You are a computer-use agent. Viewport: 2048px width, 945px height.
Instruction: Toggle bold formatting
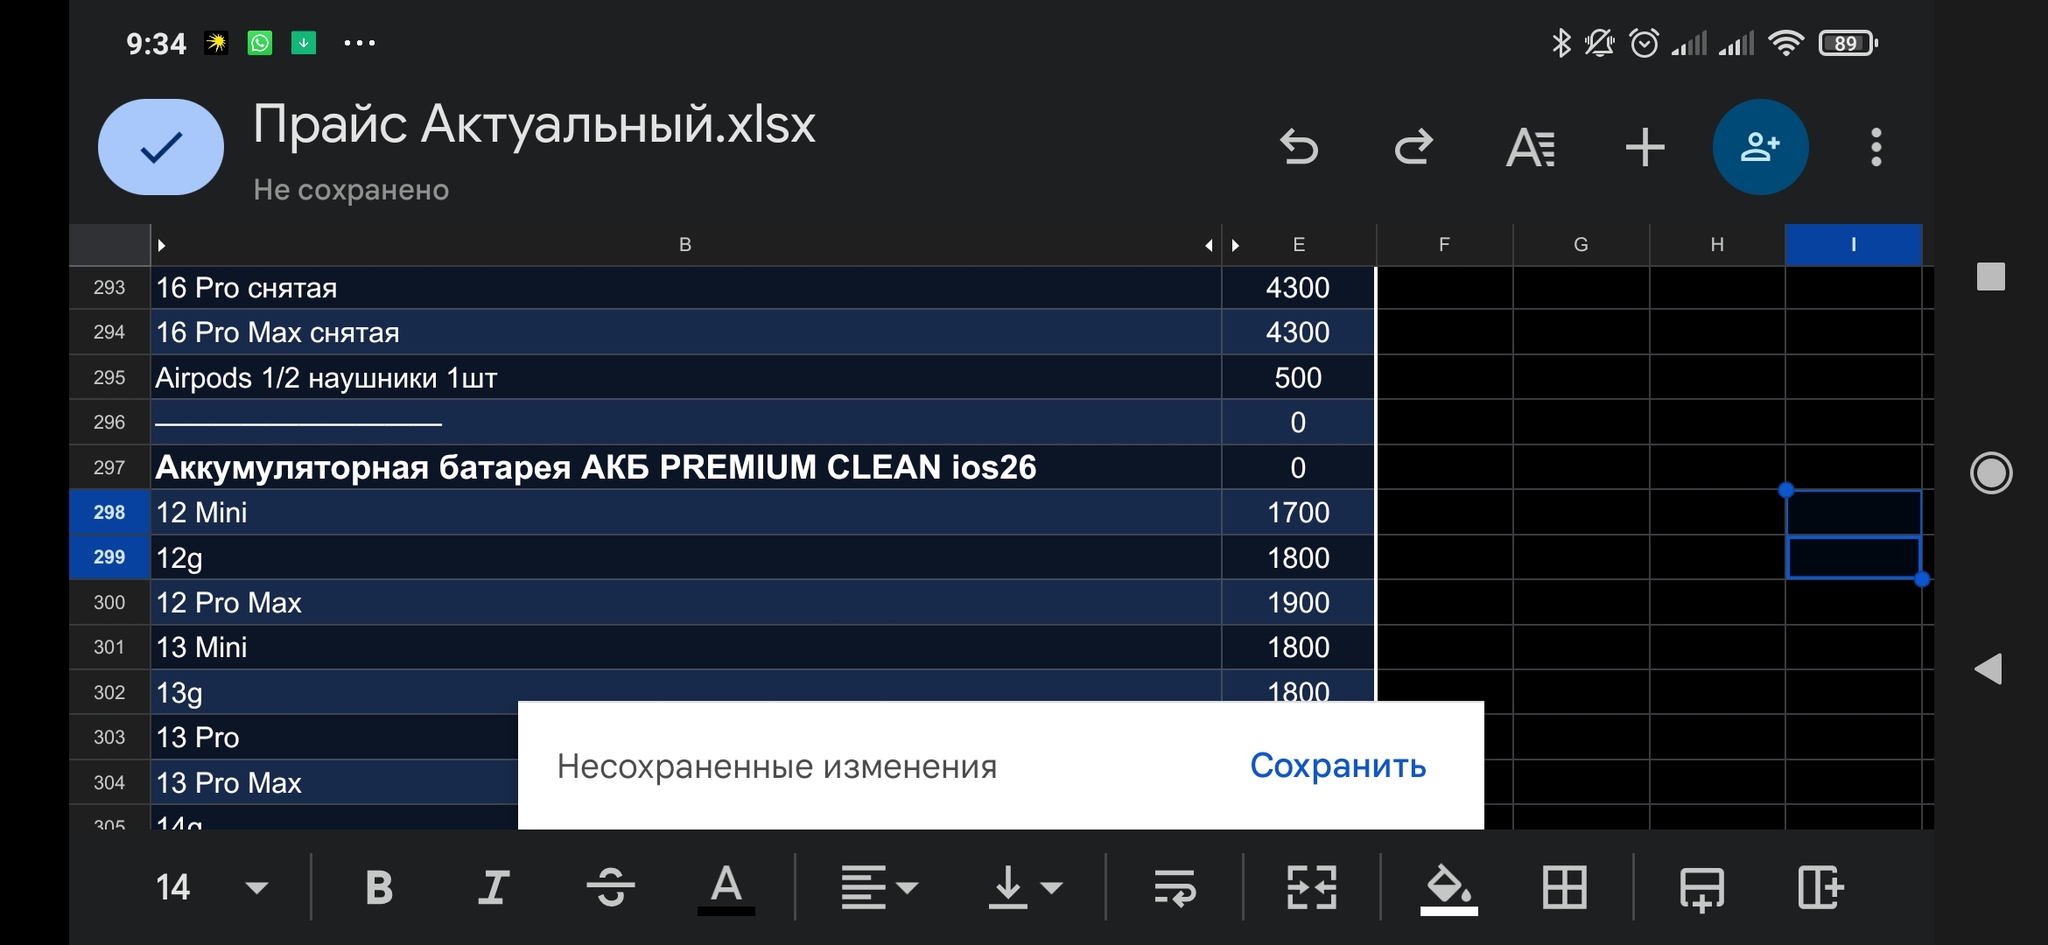pyautogui.click(x=379, y=887)
